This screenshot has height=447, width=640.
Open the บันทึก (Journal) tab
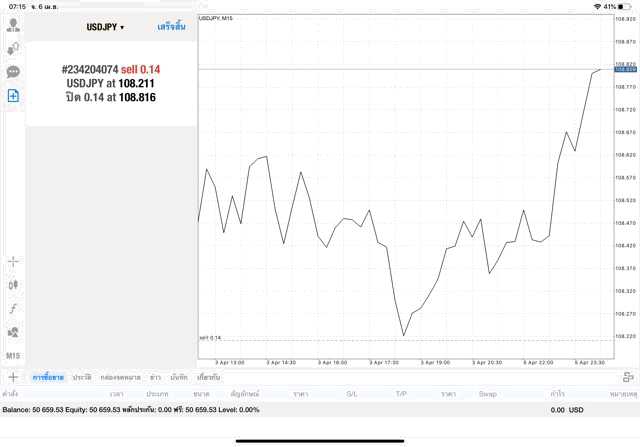[179, 377]
